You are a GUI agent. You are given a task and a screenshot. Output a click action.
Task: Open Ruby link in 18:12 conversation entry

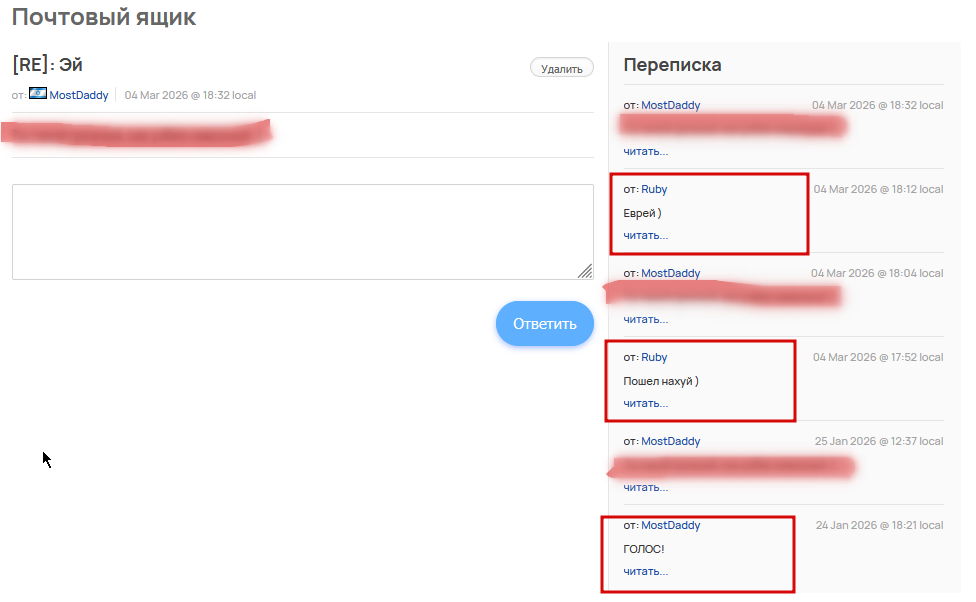pos(654,189)
